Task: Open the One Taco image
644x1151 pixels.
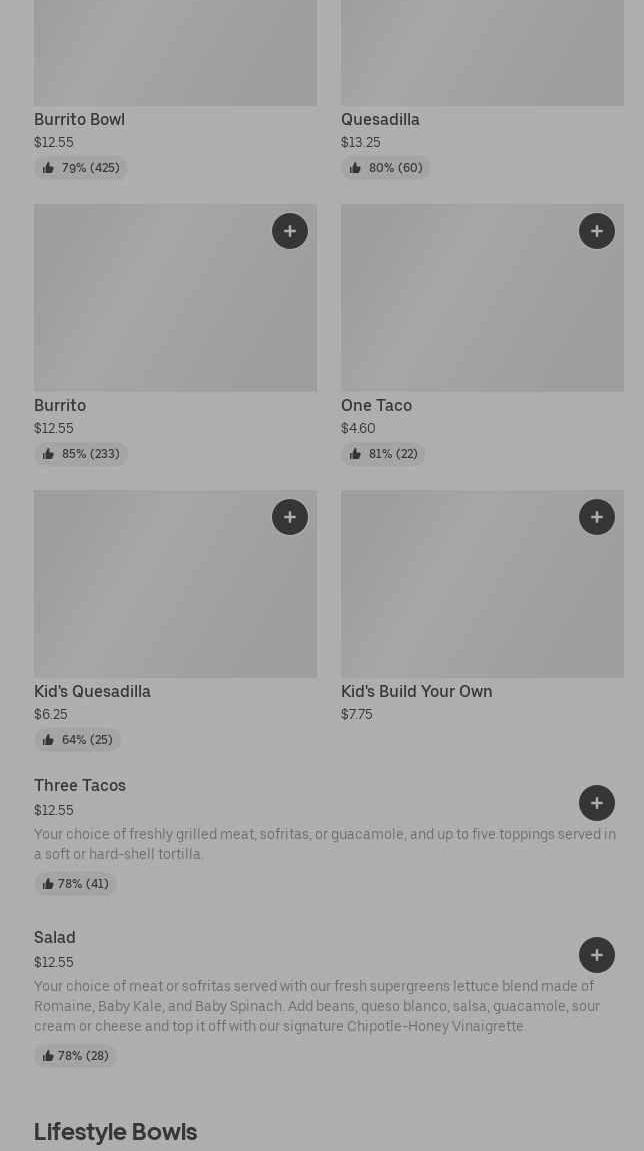Action: point(482,298)
